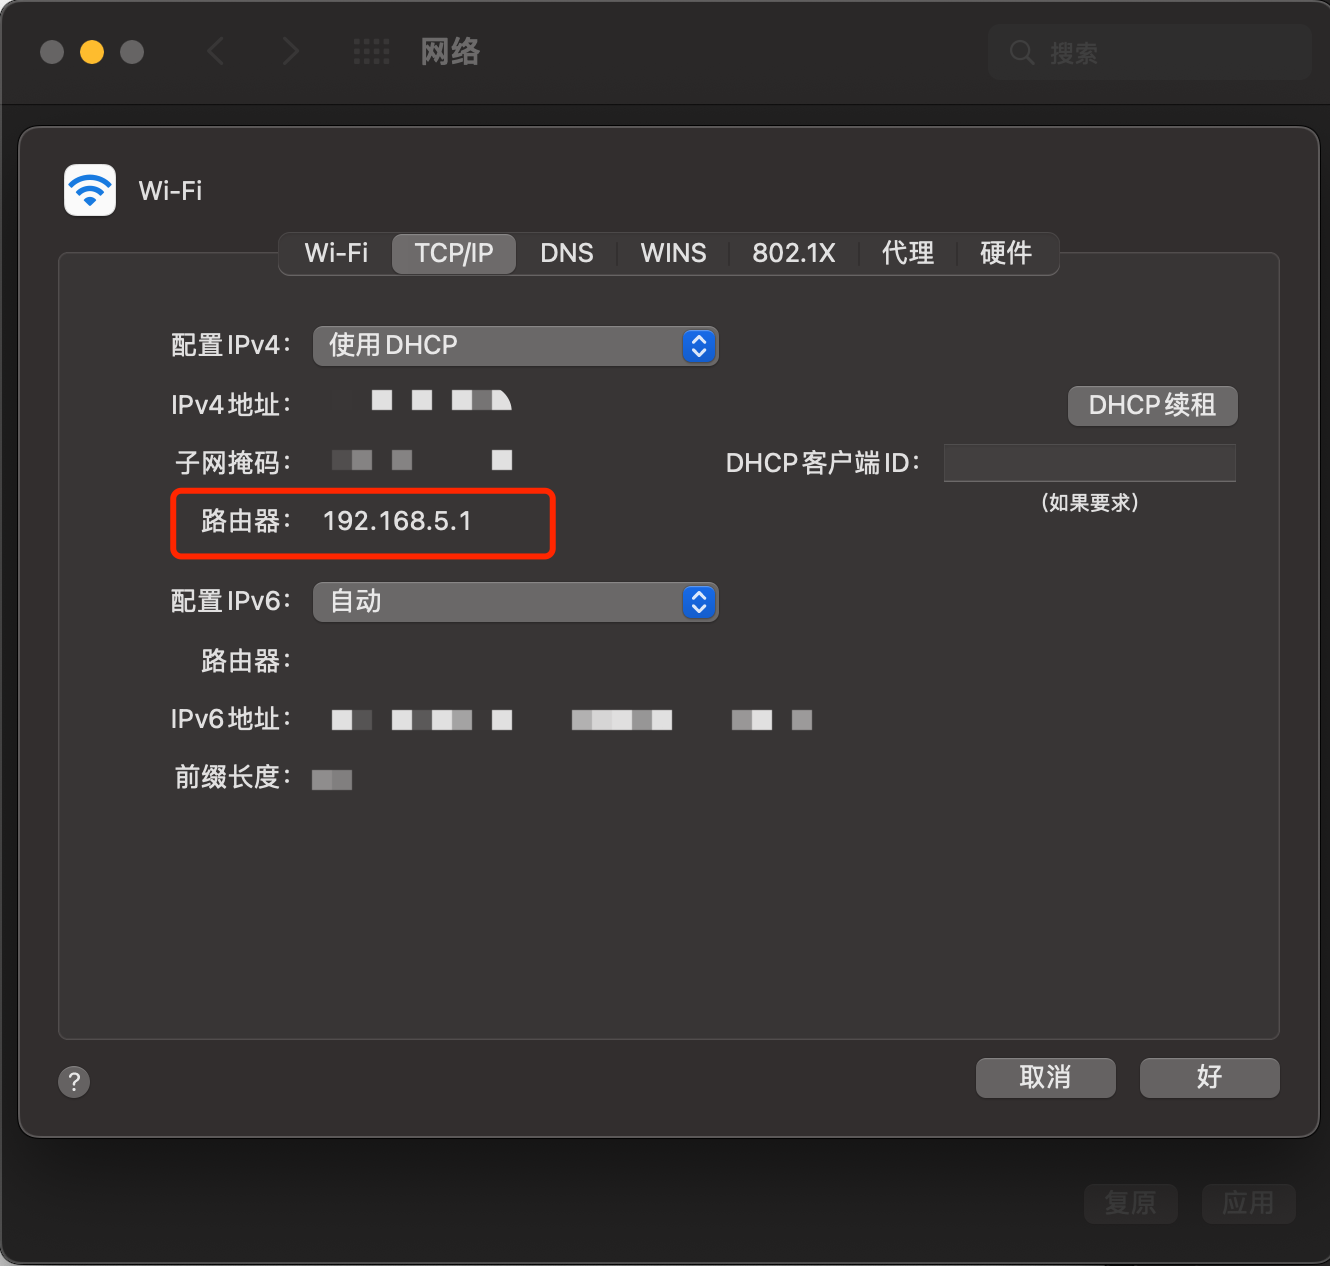
Task: Click the 应用 button behind the dialog
Action: click(x=1248, y=1203)
